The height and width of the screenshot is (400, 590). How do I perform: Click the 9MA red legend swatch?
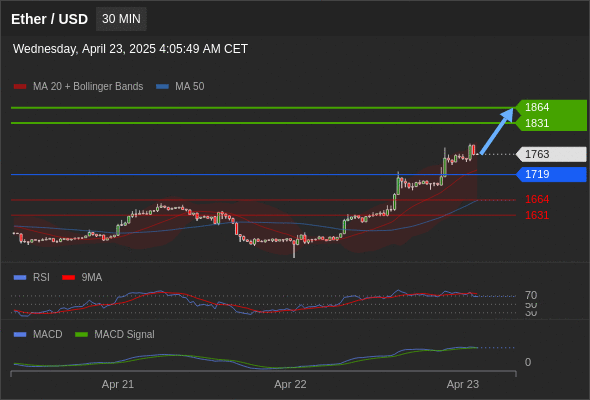(x=68, y=277)
